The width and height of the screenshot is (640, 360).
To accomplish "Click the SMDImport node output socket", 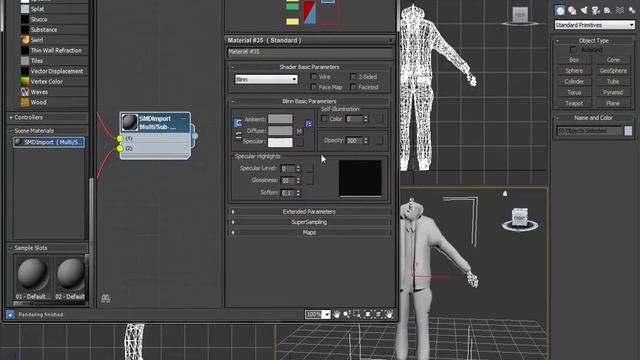I will point(195,136).
